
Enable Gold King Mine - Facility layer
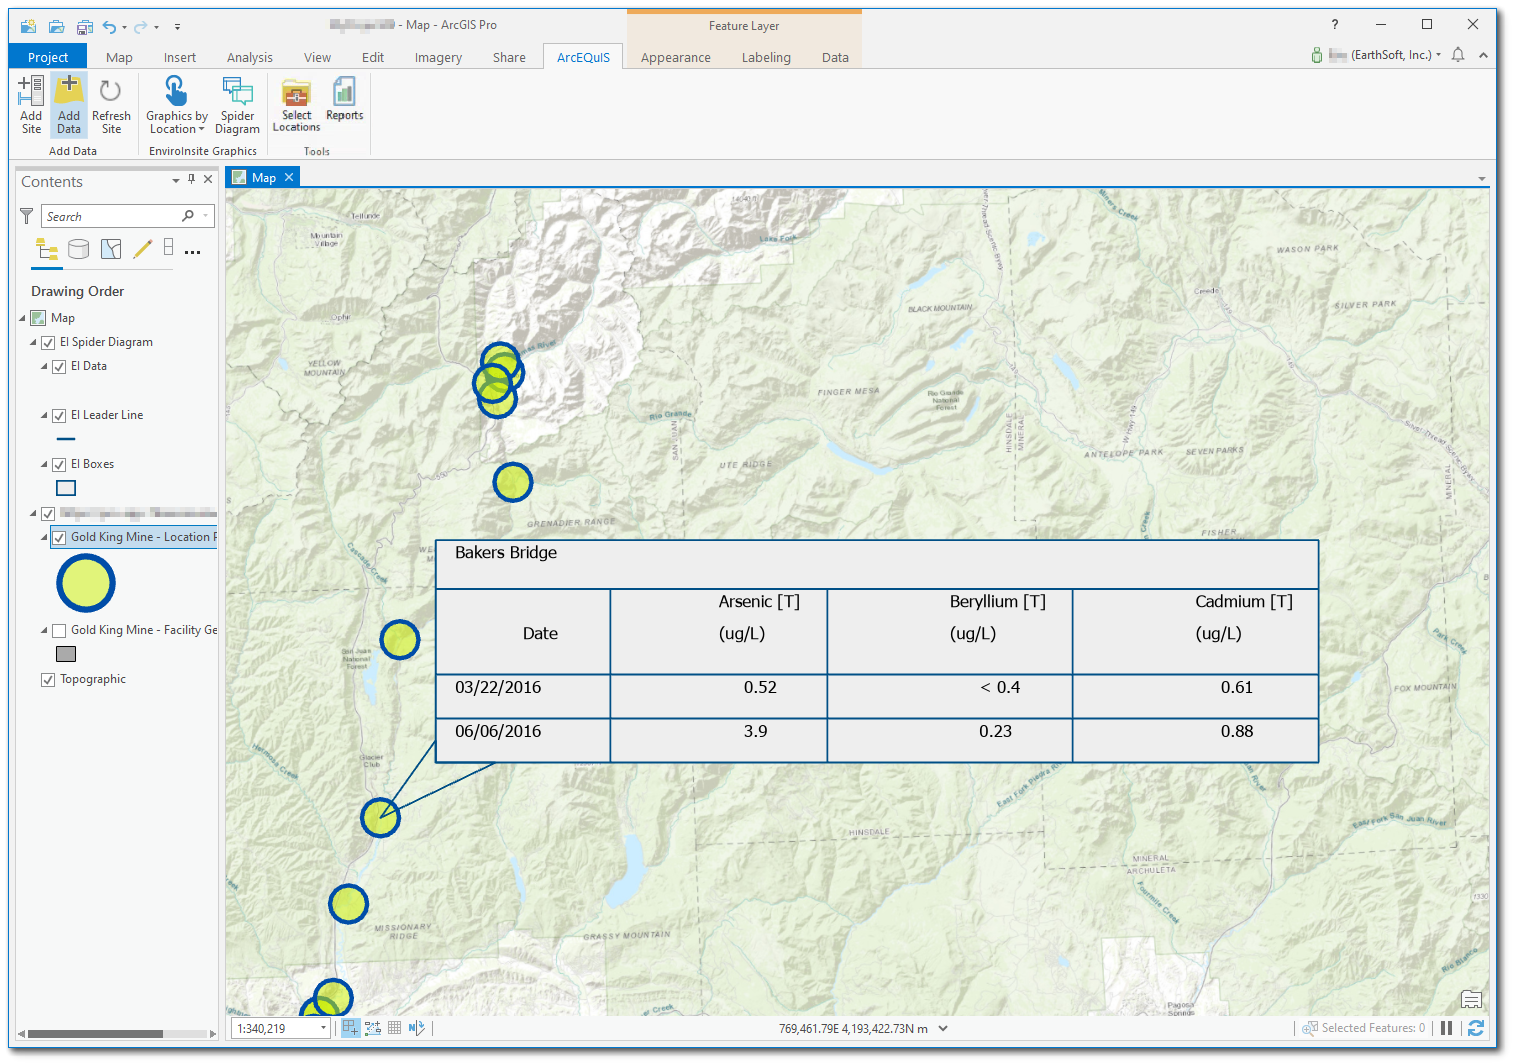[x=59, y=631]
